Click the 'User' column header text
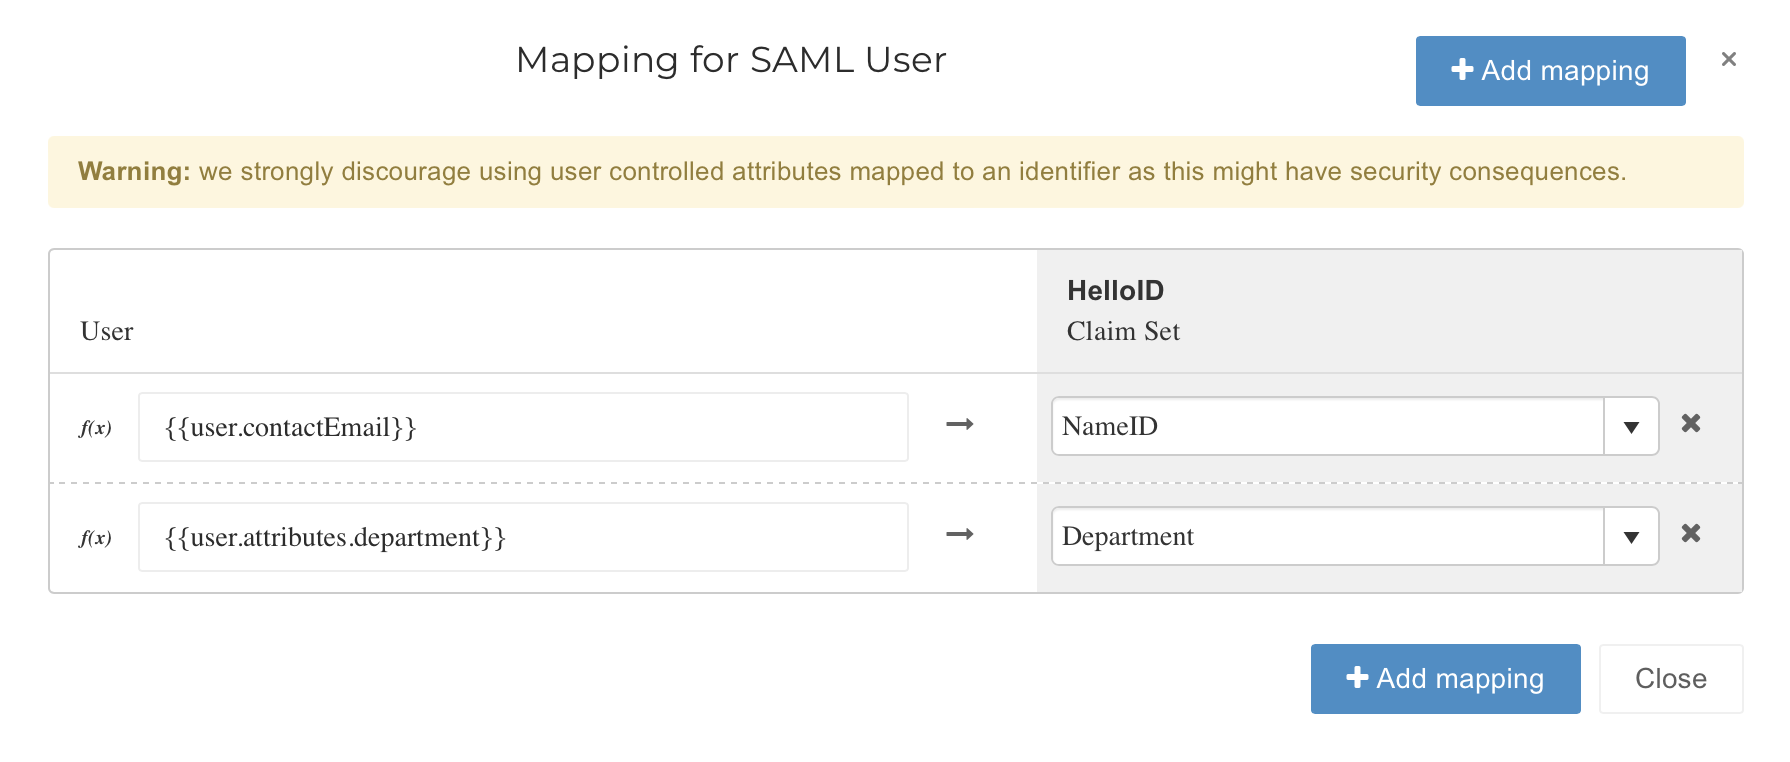1790x762 pixels. (x=107, y=331)
